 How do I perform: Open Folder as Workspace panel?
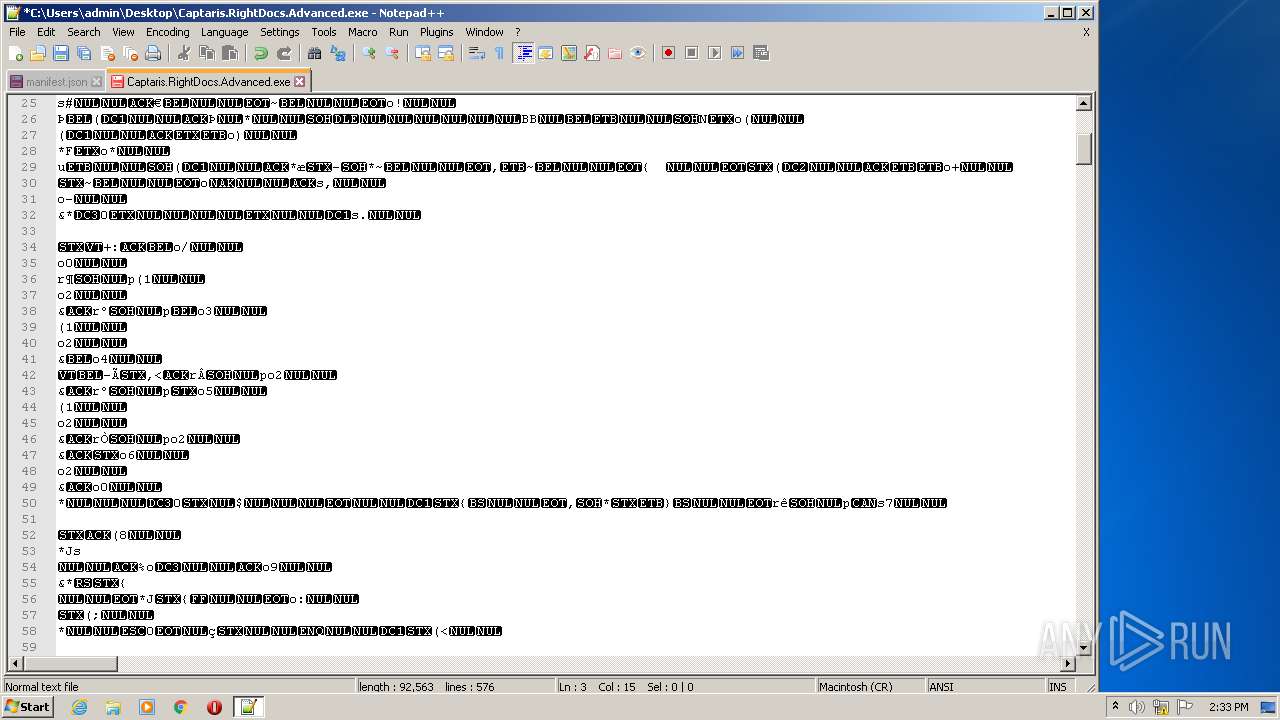pos(615,53)
